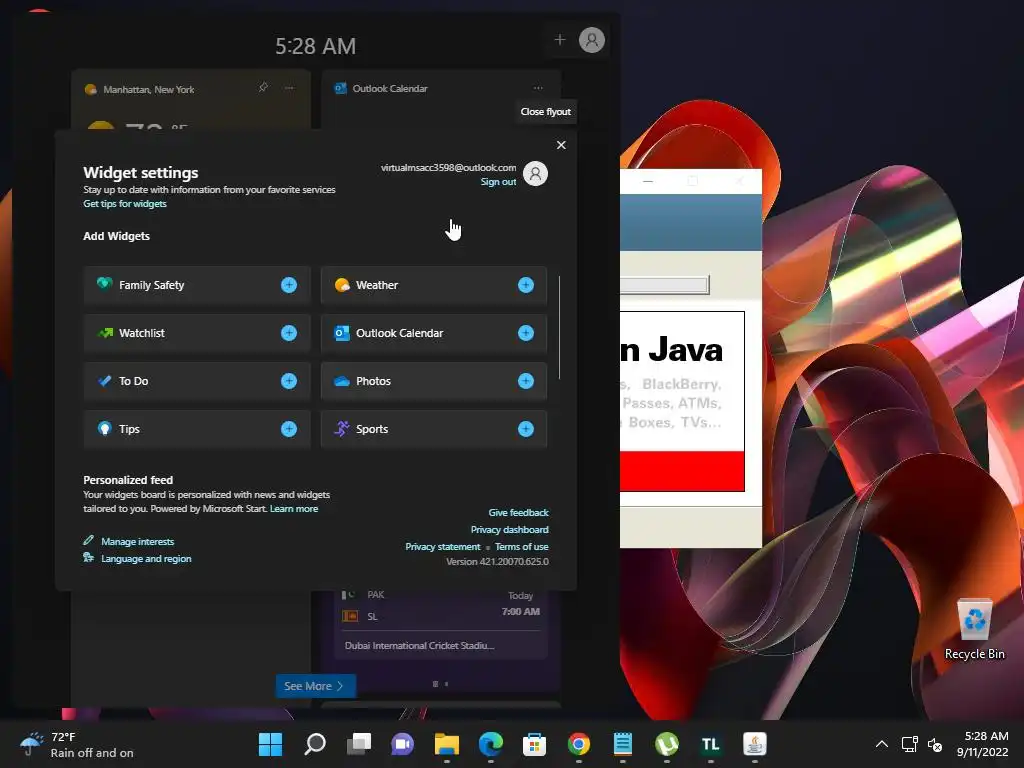
Task: Open uTorrent from the taskbar
Action: click(666, 744)
